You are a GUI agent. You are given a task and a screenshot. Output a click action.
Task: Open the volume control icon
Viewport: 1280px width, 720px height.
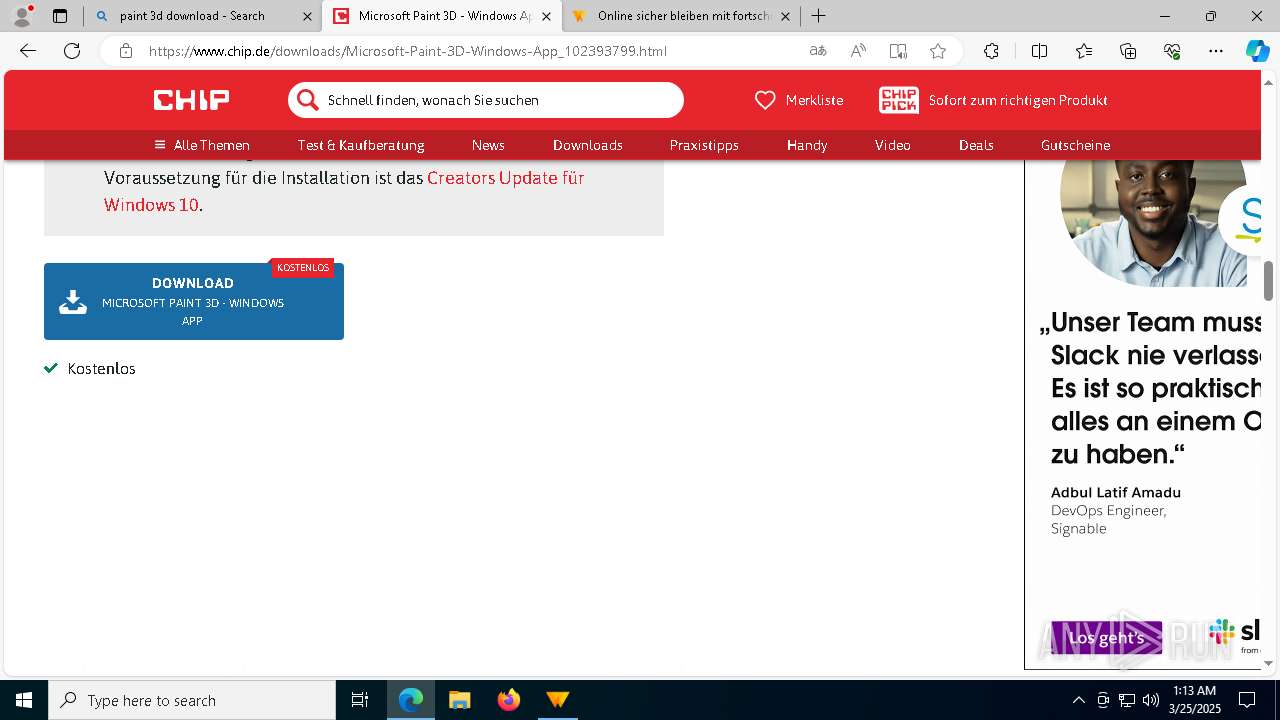(x=1150, y=700)
